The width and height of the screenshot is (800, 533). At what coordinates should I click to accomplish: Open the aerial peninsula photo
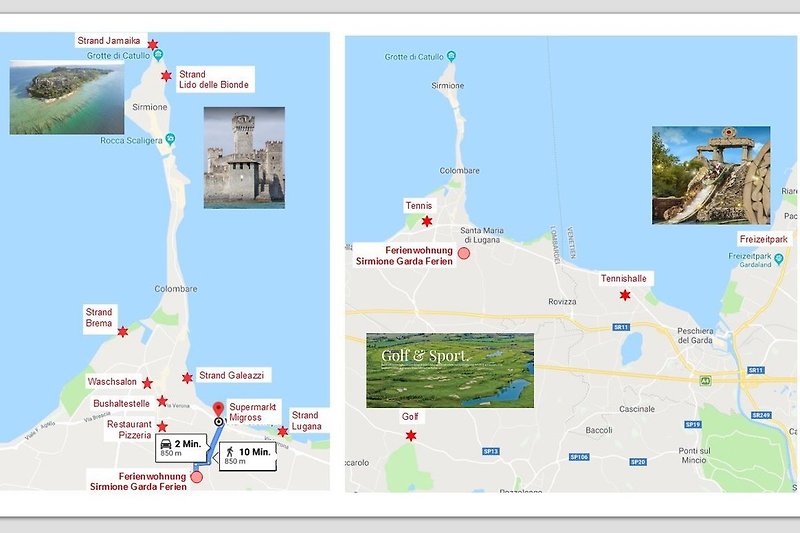pyautogui.click(x=67, y=97)
